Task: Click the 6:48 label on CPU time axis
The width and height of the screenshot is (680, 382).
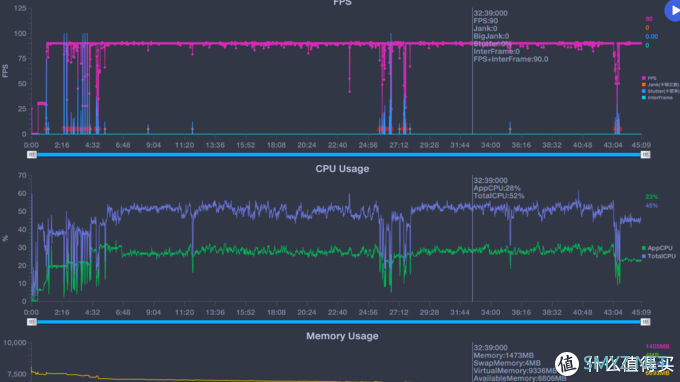Action: (123, 312)
